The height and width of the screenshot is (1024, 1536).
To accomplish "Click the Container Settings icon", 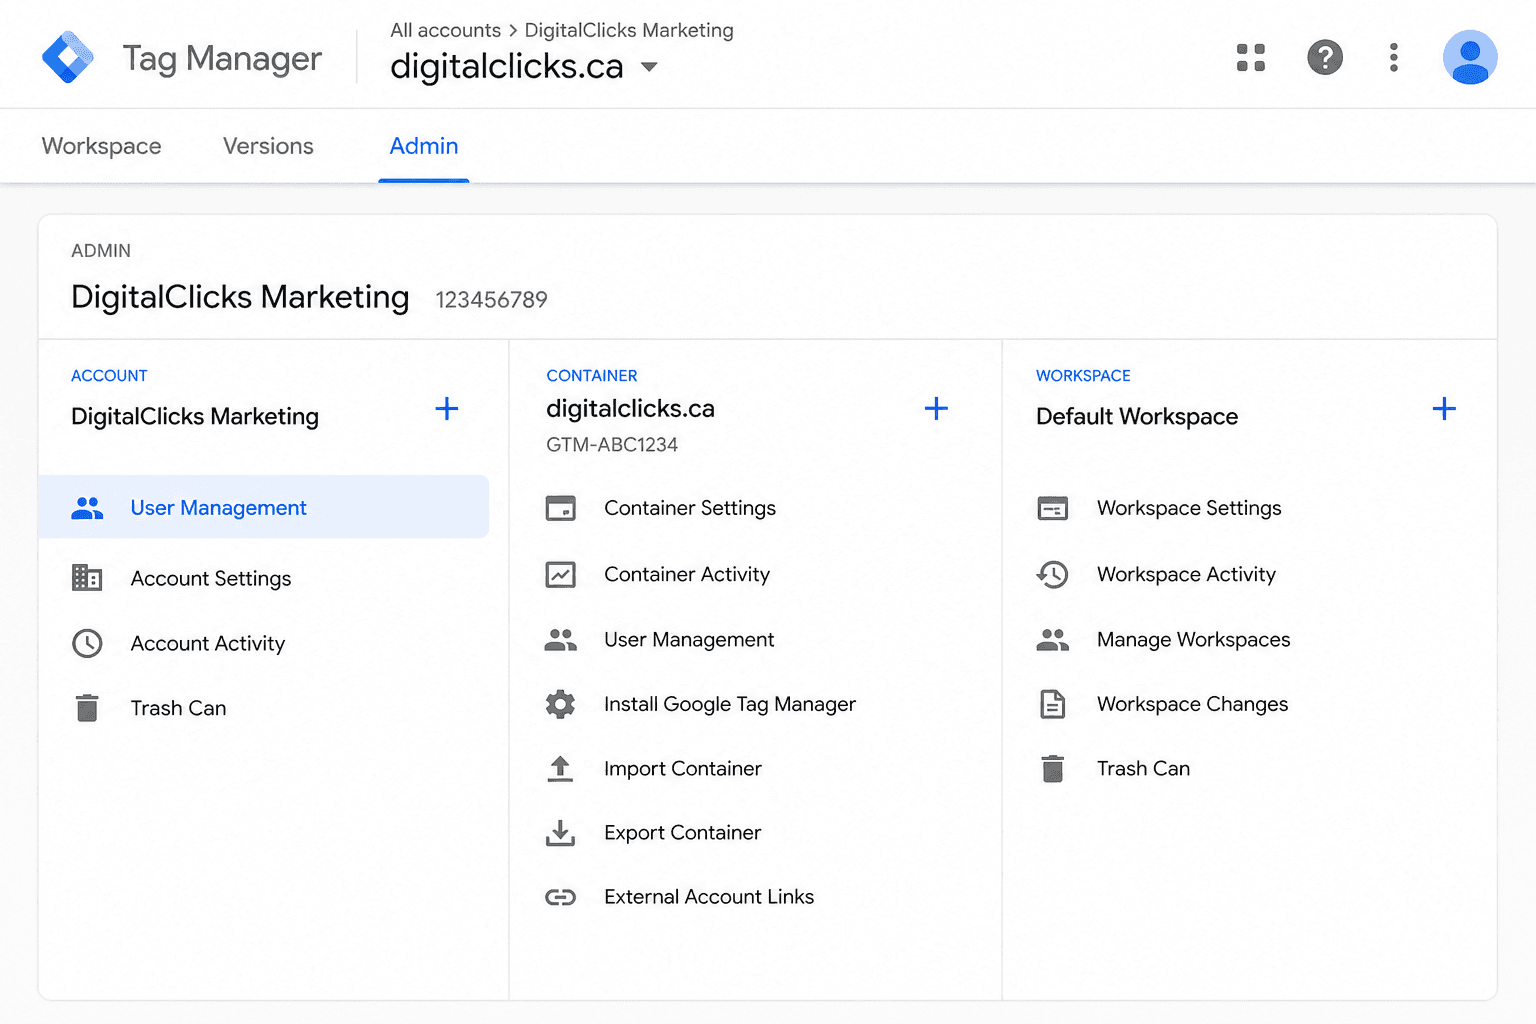I will (560, 508).
